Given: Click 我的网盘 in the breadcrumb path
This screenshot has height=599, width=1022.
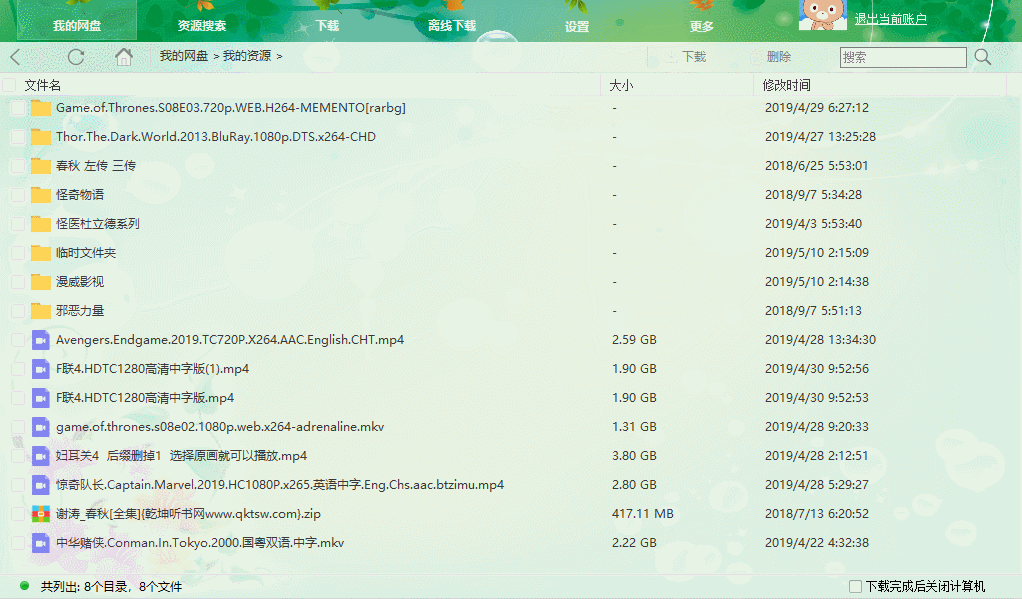Looking at the screenshot, I should point(184,56).
